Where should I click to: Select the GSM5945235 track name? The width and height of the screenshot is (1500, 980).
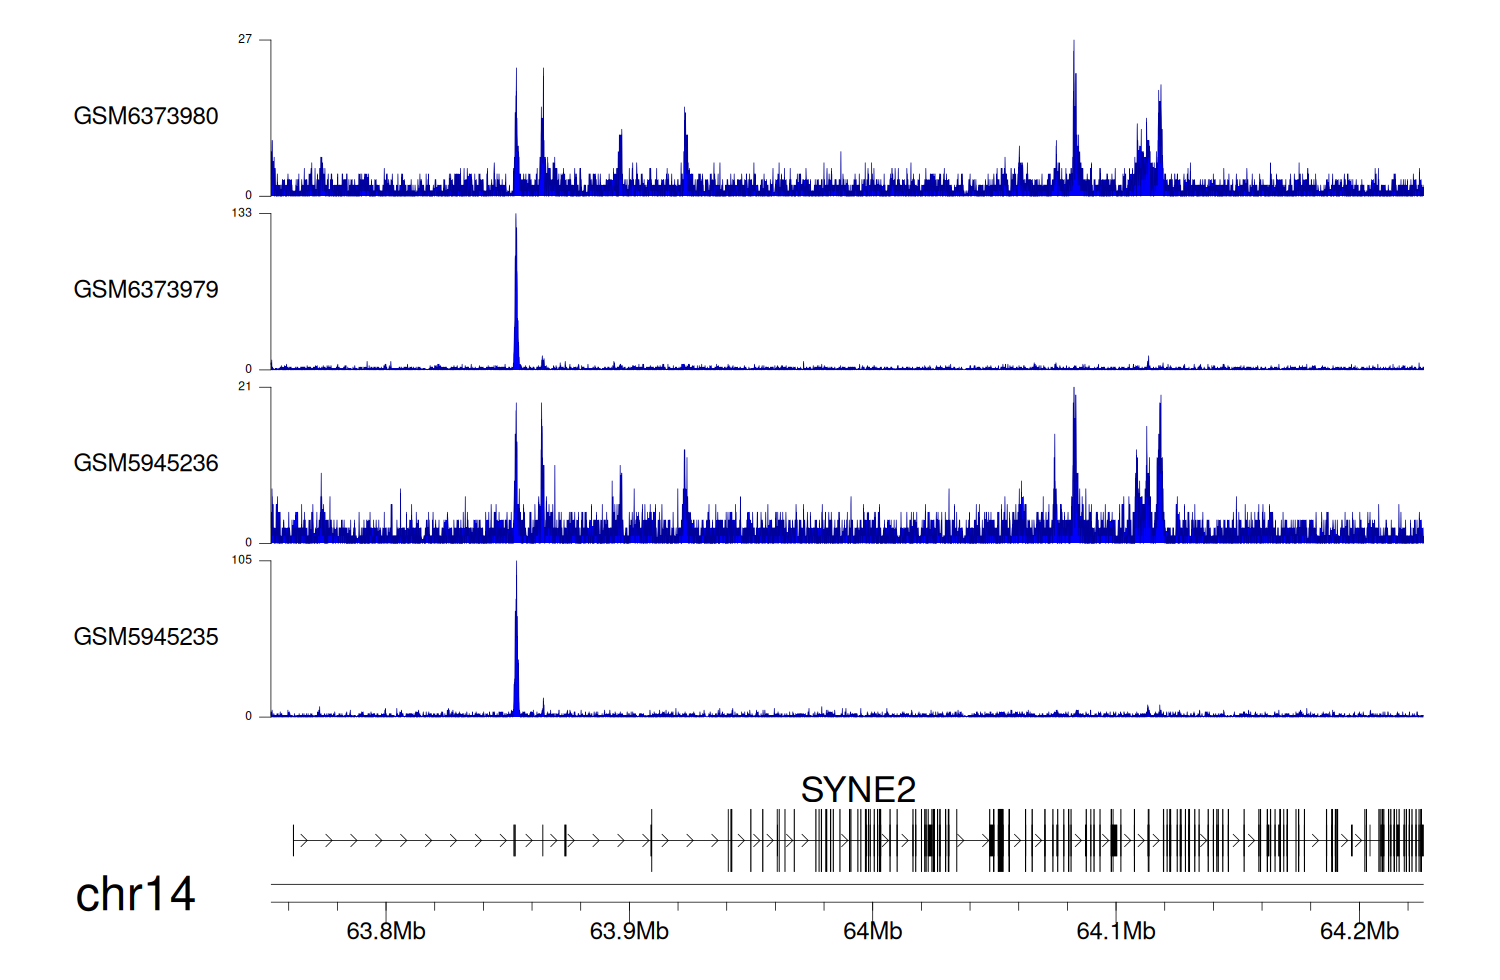146,637
